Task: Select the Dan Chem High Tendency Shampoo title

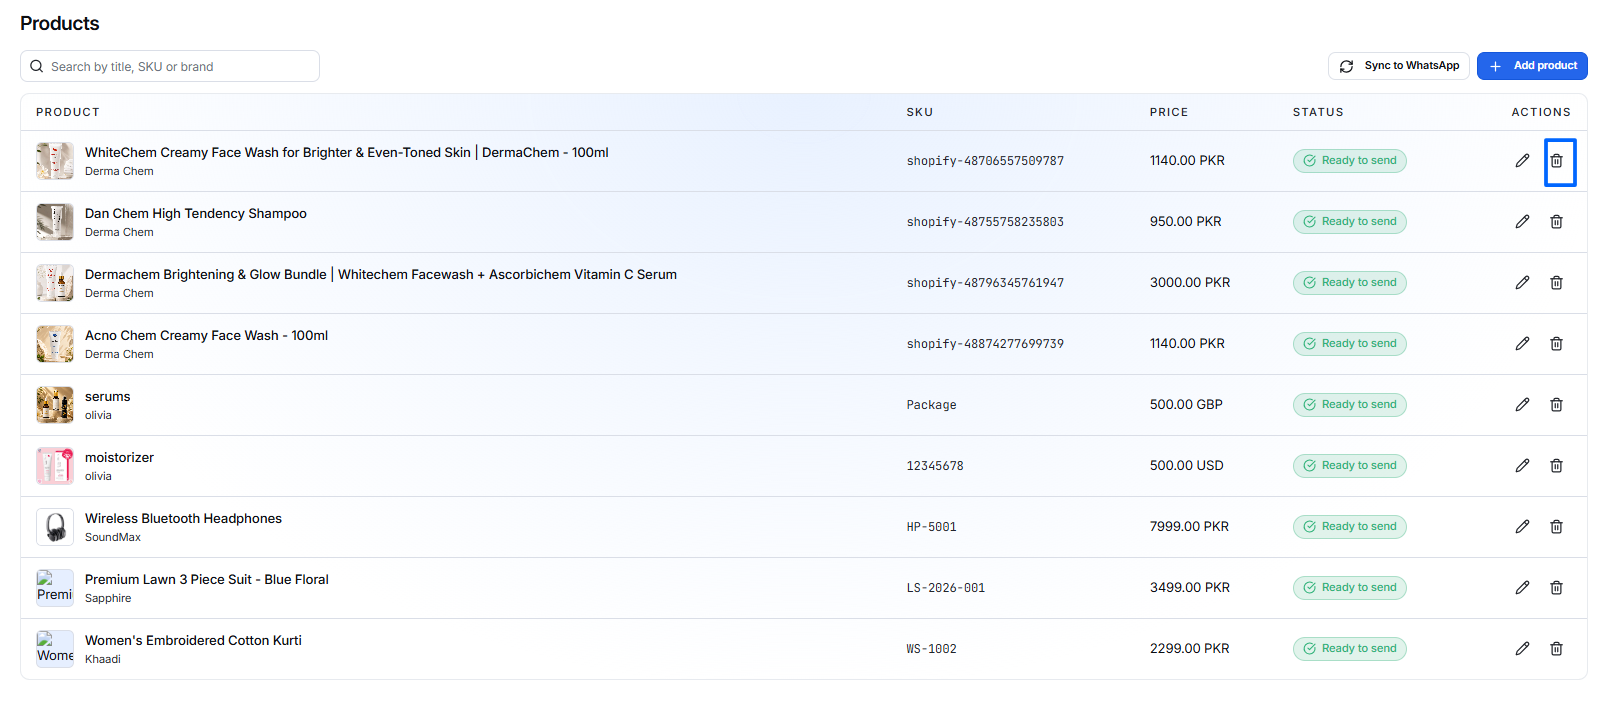Action: tap(196, 214)
